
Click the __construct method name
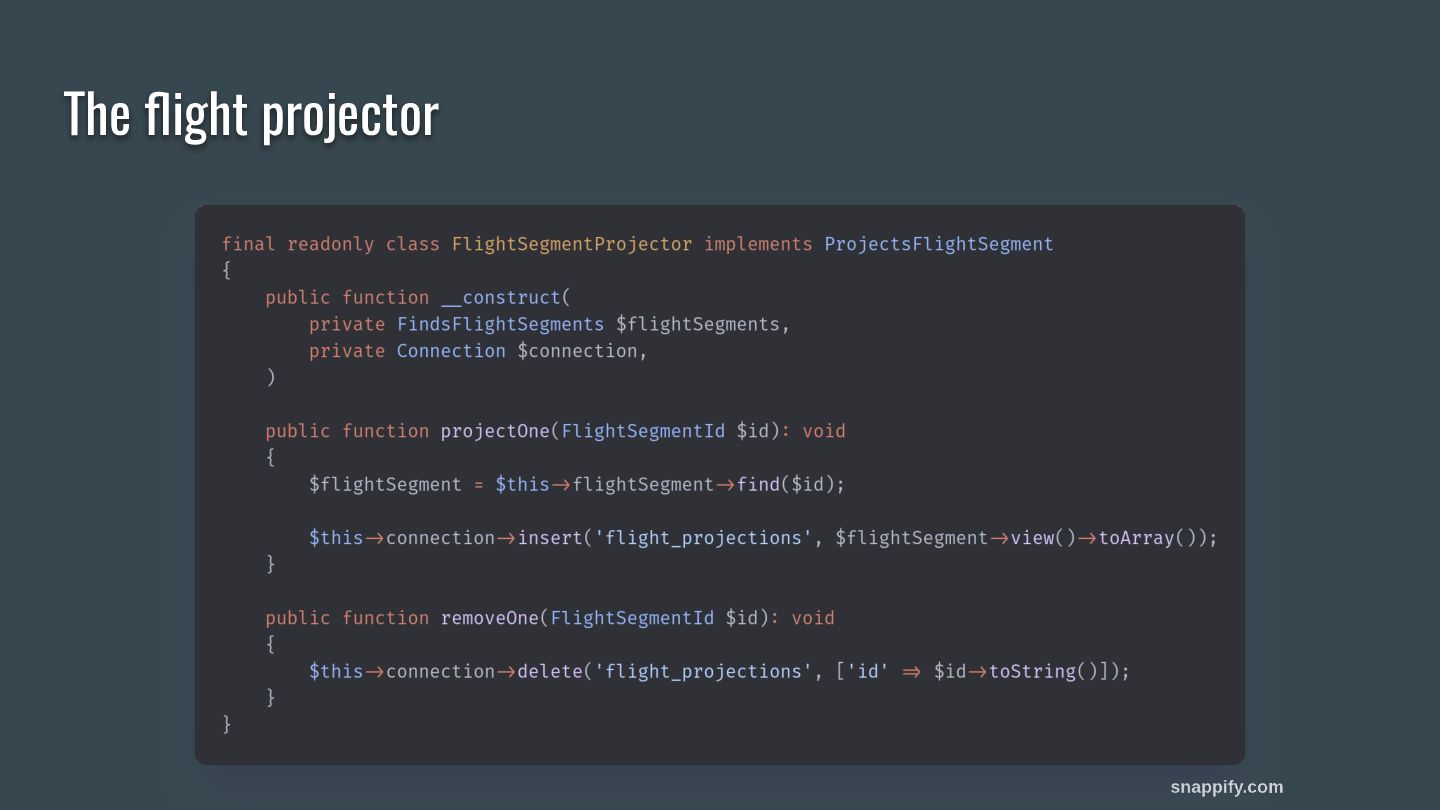pos(500,298)
